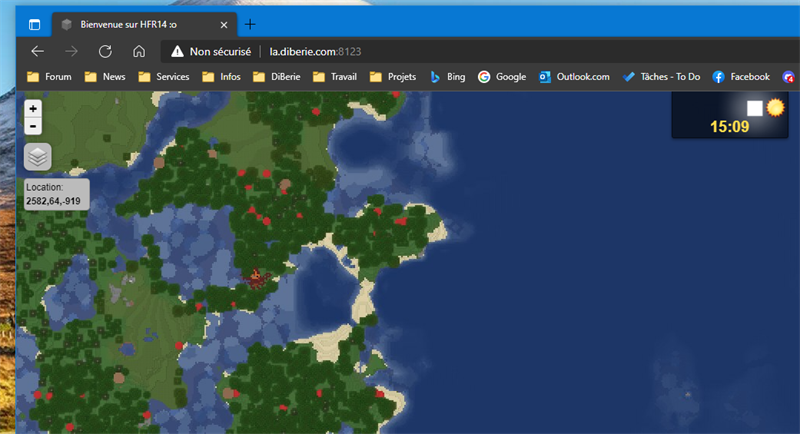Click the 15:09 server time display
The image size is (800, 434).
coord(730,126)
